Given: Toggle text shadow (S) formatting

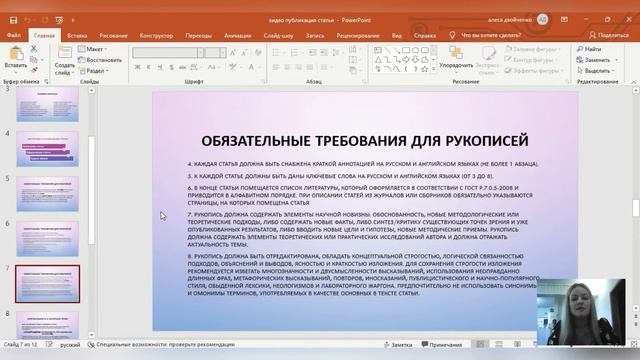Looking at the screenshot, I should [x=171, y=67].
